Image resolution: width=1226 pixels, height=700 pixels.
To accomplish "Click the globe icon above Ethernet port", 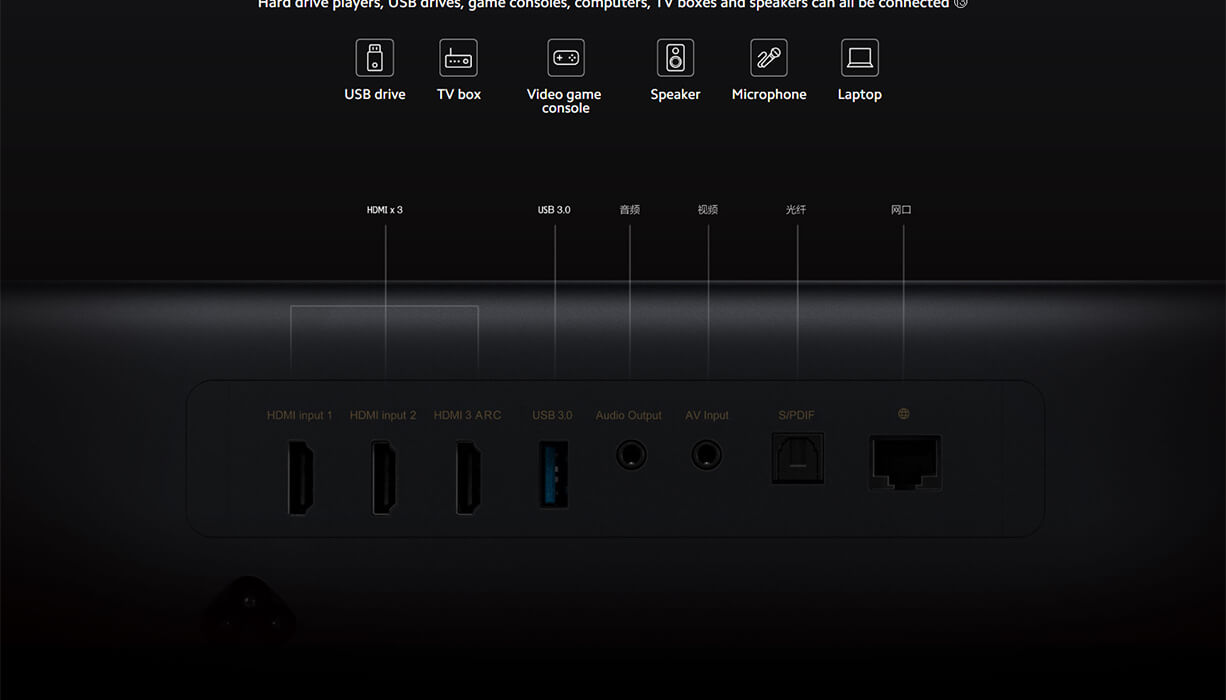I will tap(904, 414).
